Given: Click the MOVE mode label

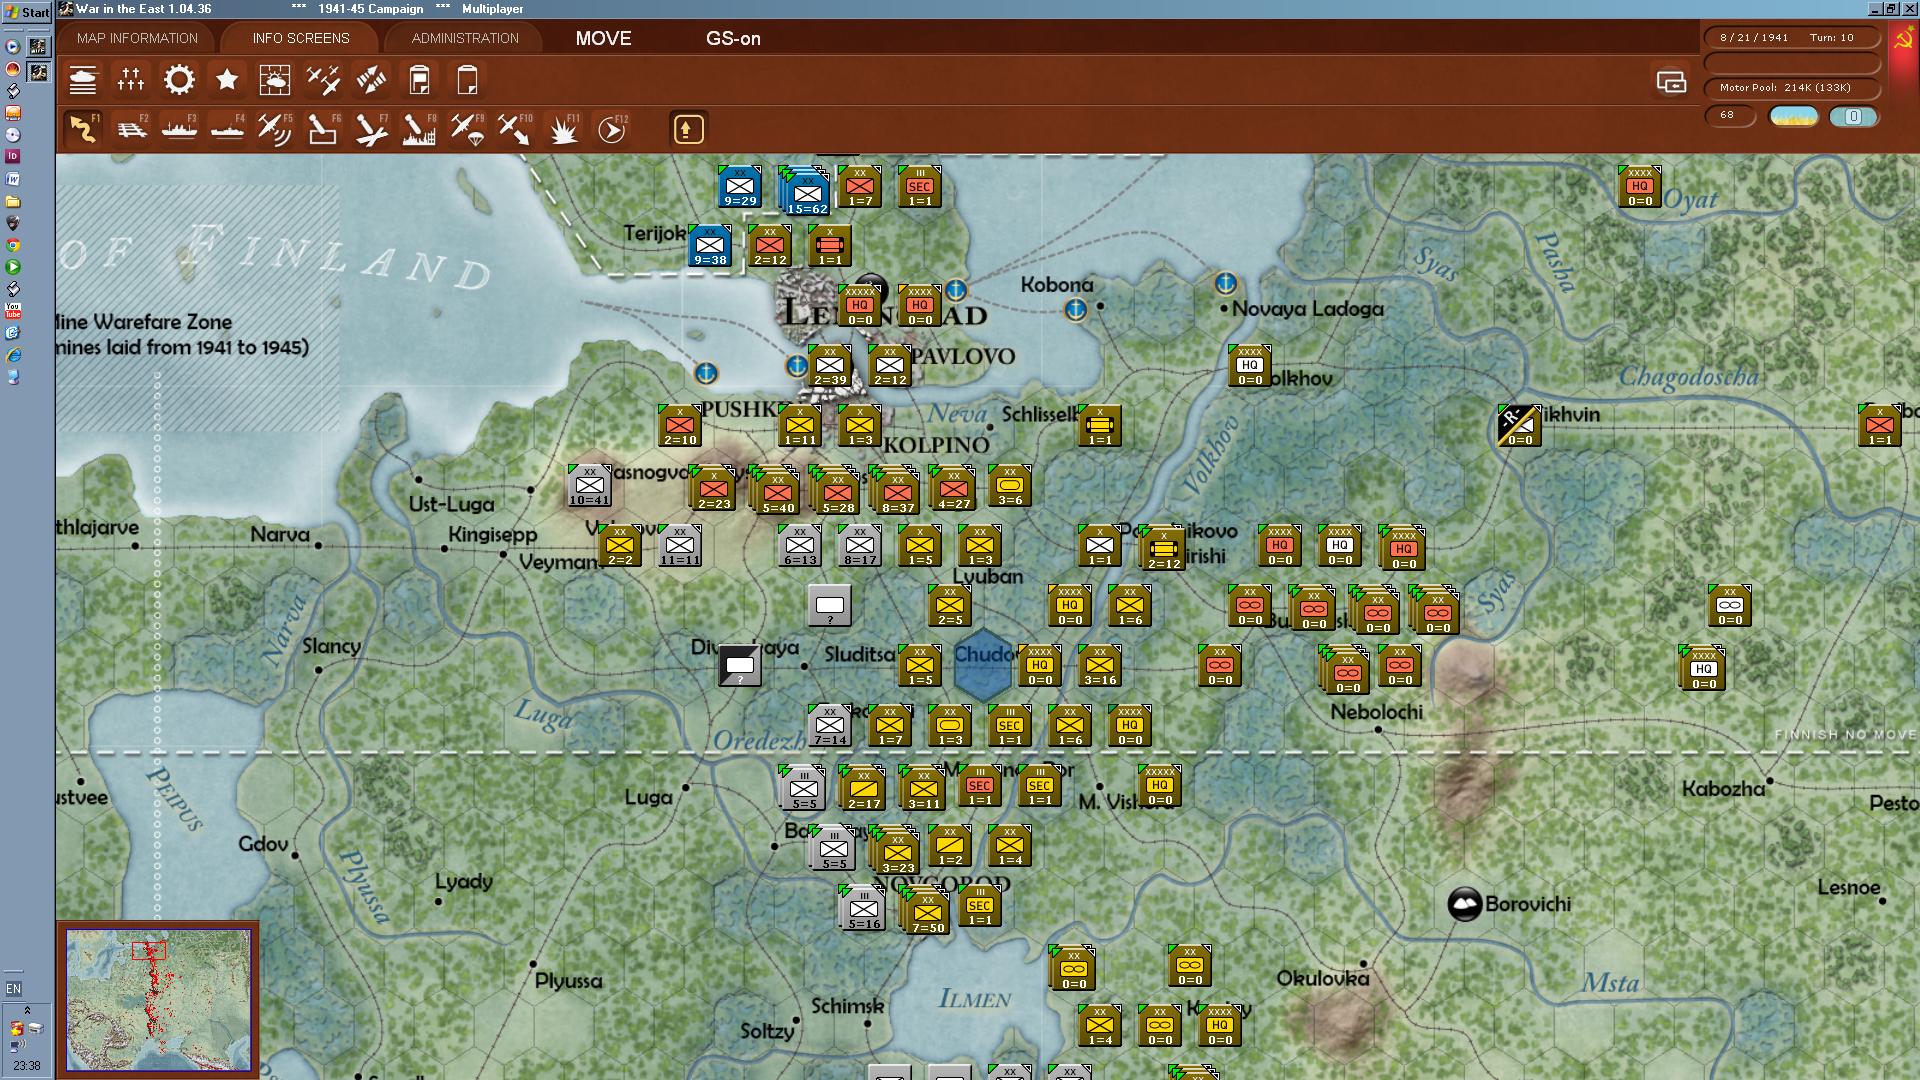Looking at the screenshot, I should pos(603,38).
